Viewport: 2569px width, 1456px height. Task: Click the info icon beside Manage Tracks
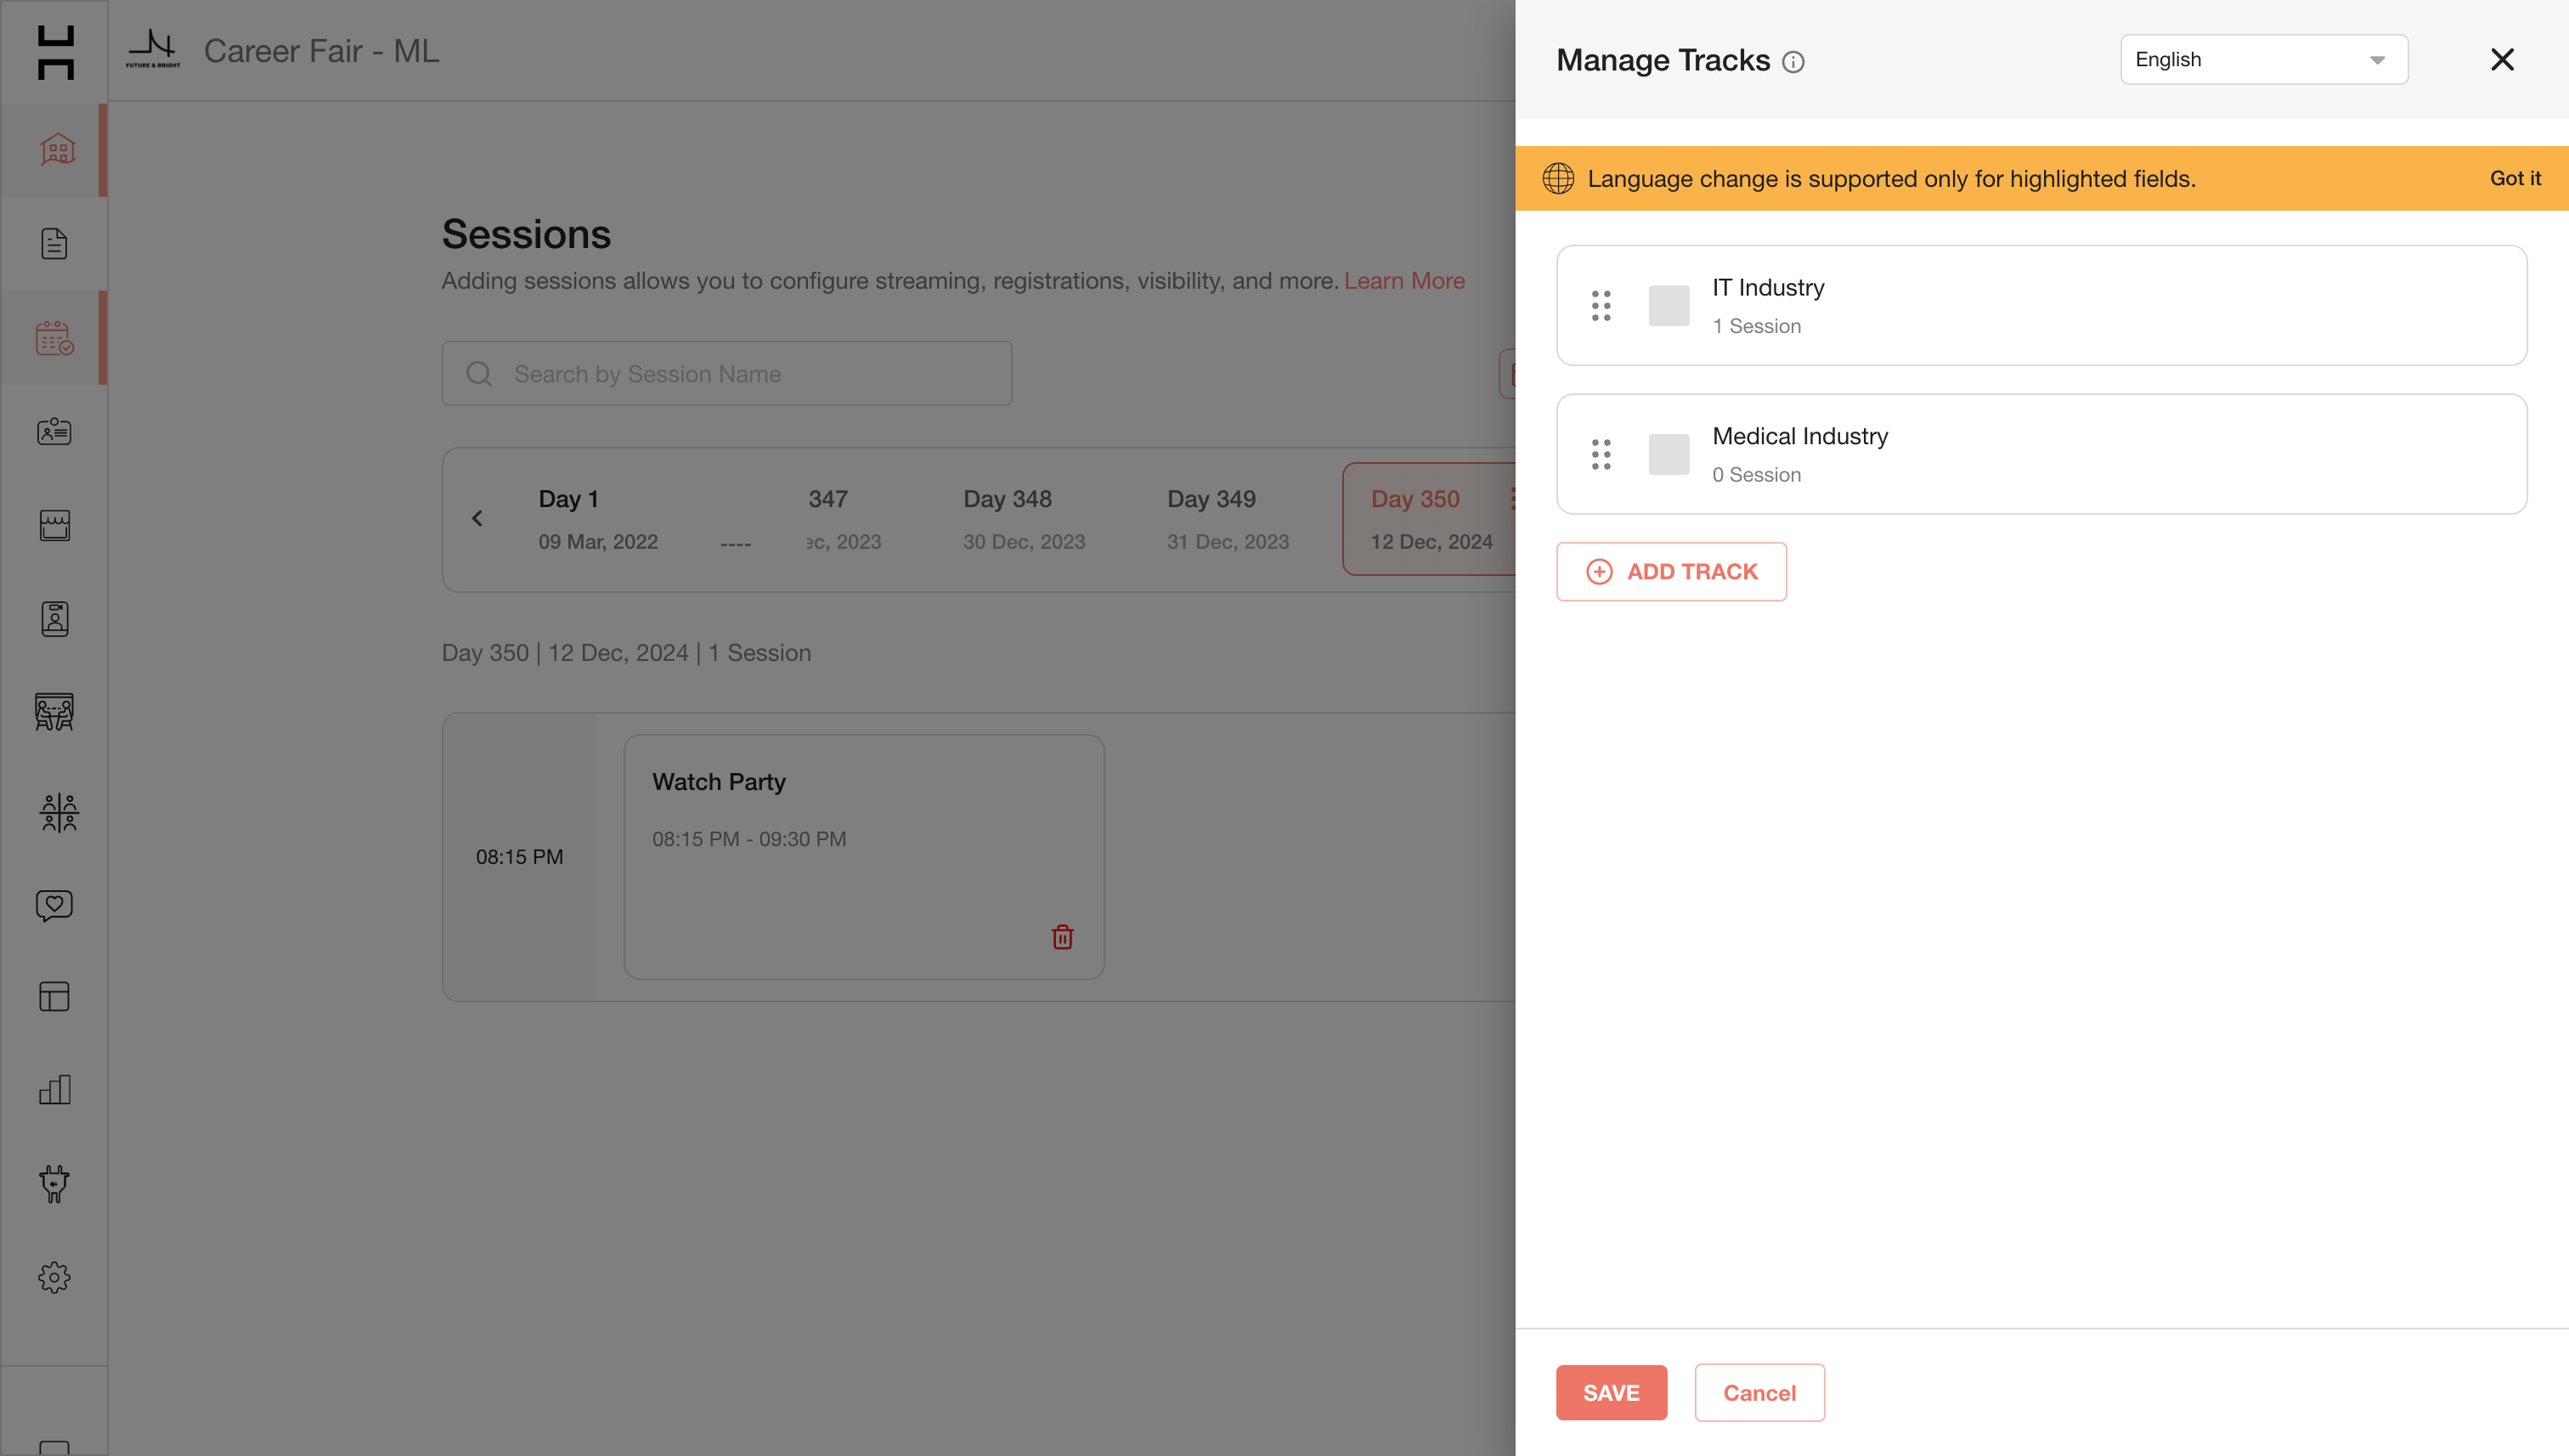click(x=1793, y=62)
